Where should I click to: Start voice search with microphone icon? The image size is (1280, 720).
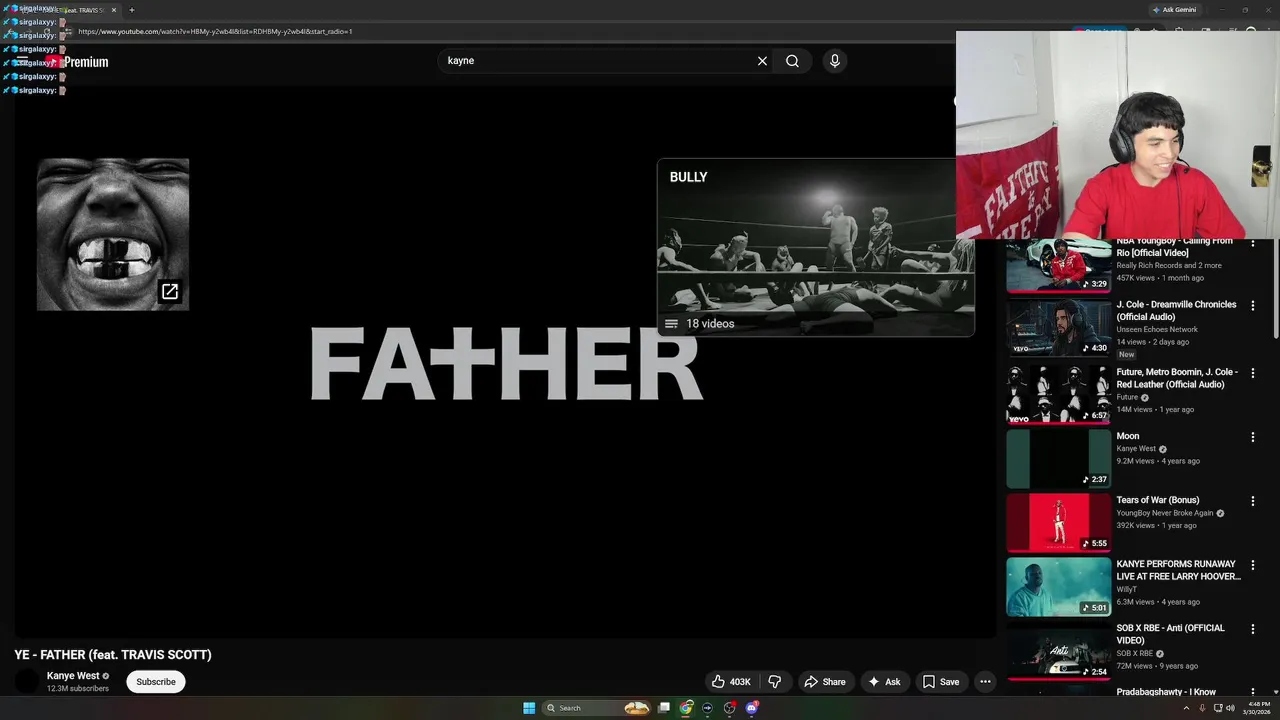pos(835,61)
